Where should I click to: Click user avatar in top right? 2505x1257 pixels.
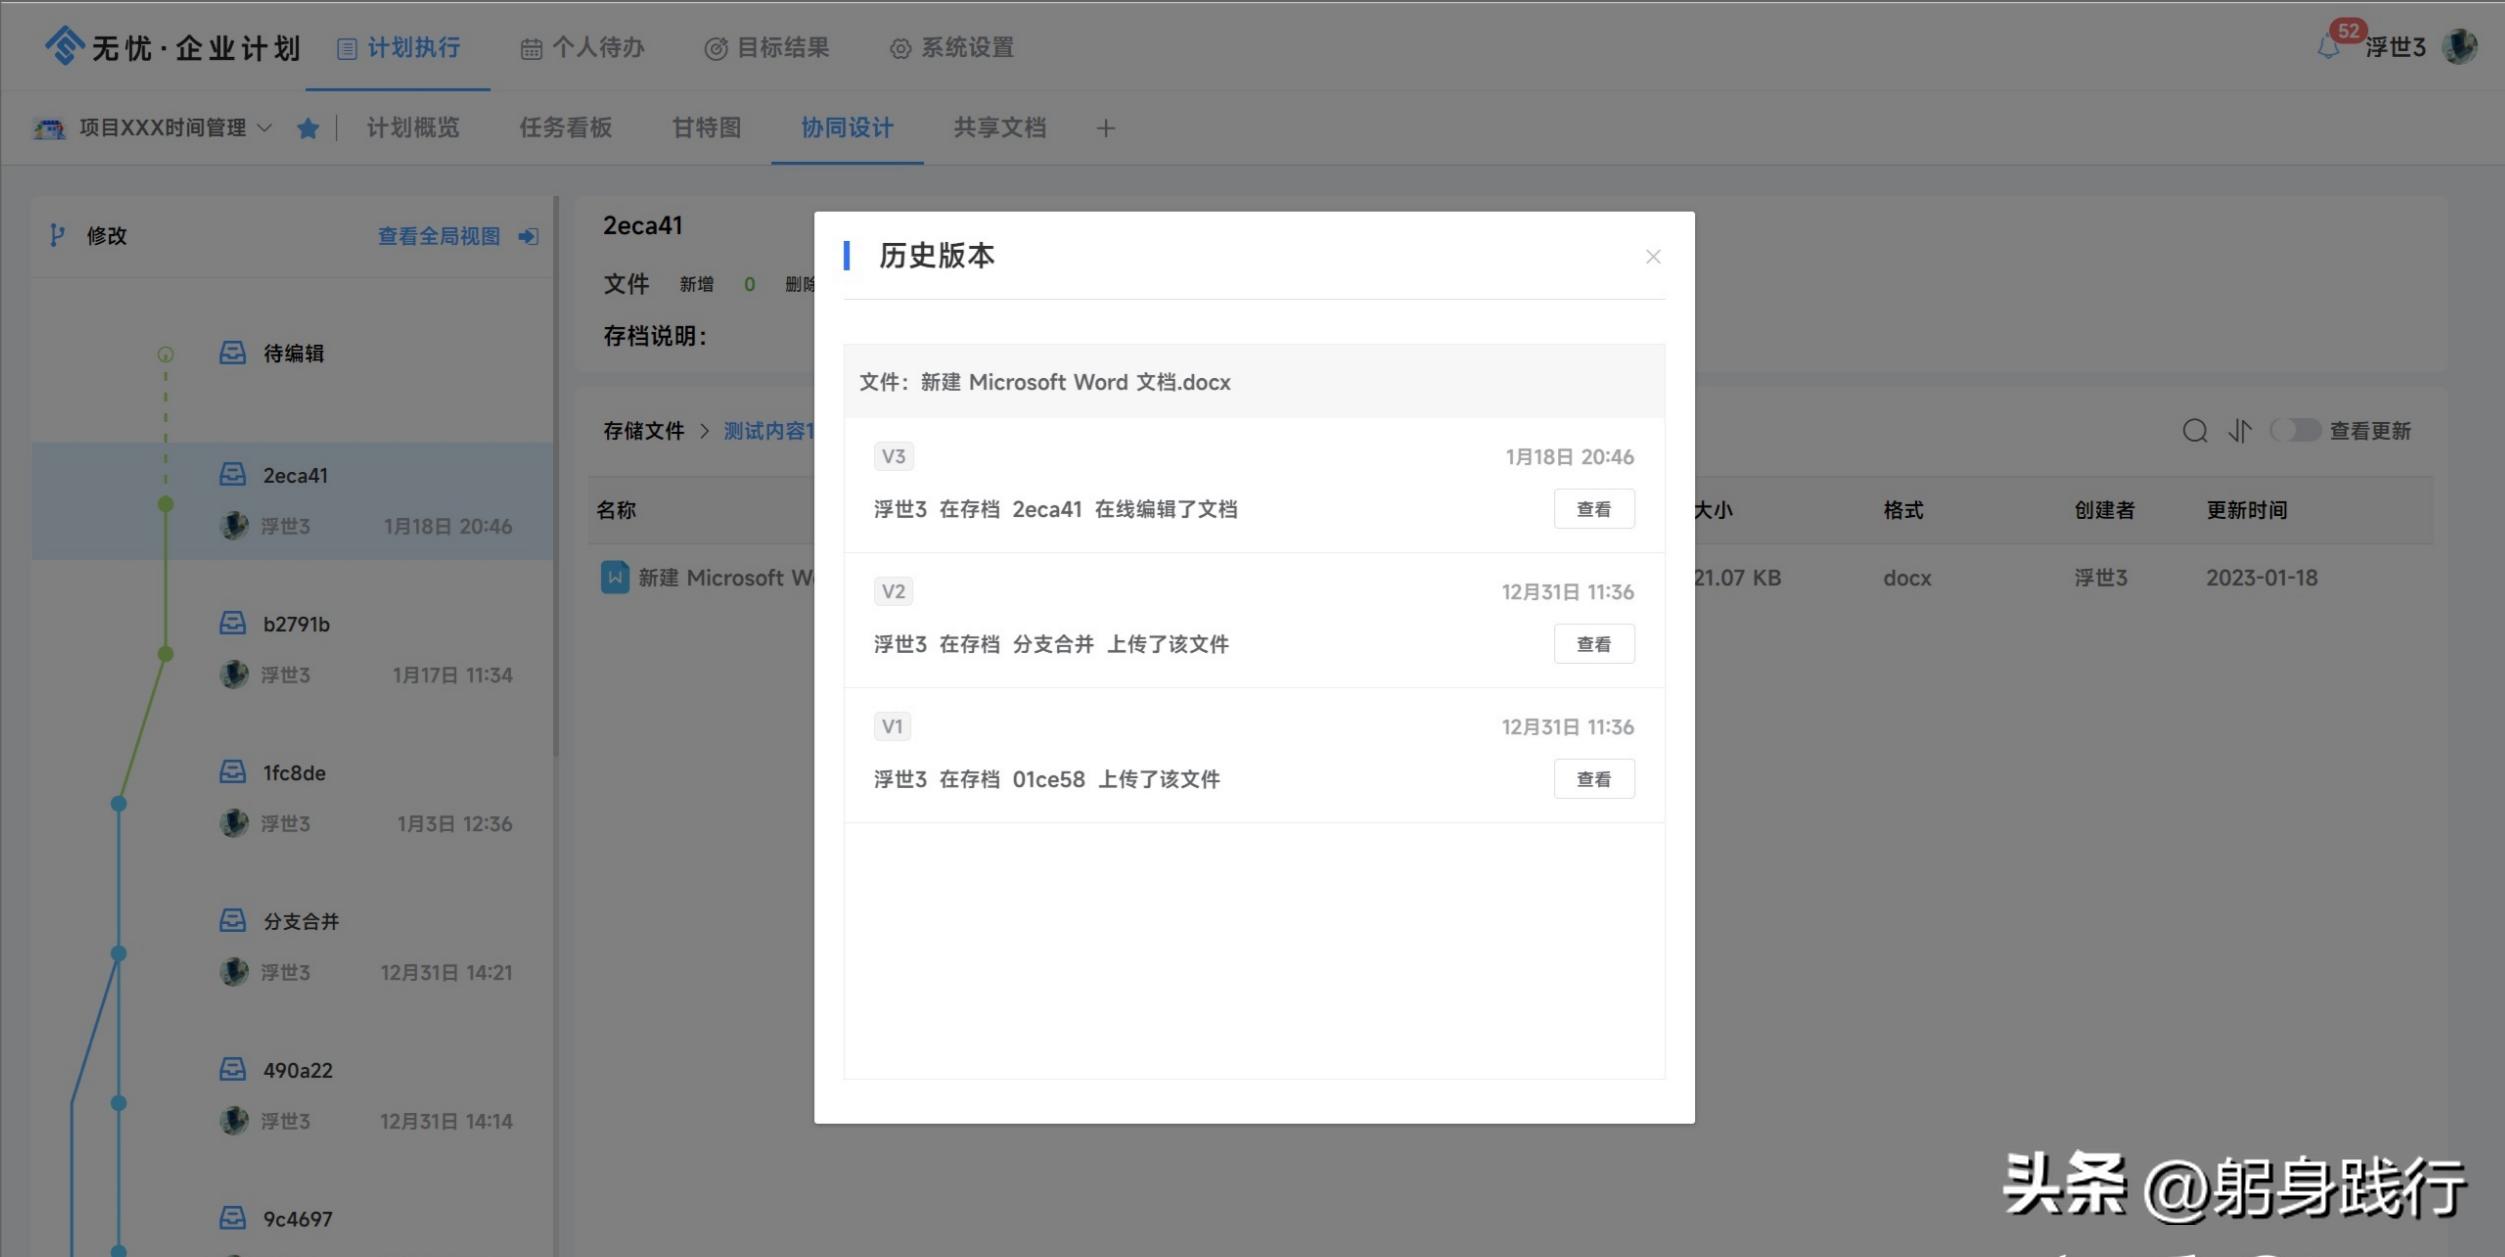(2459, 46)
